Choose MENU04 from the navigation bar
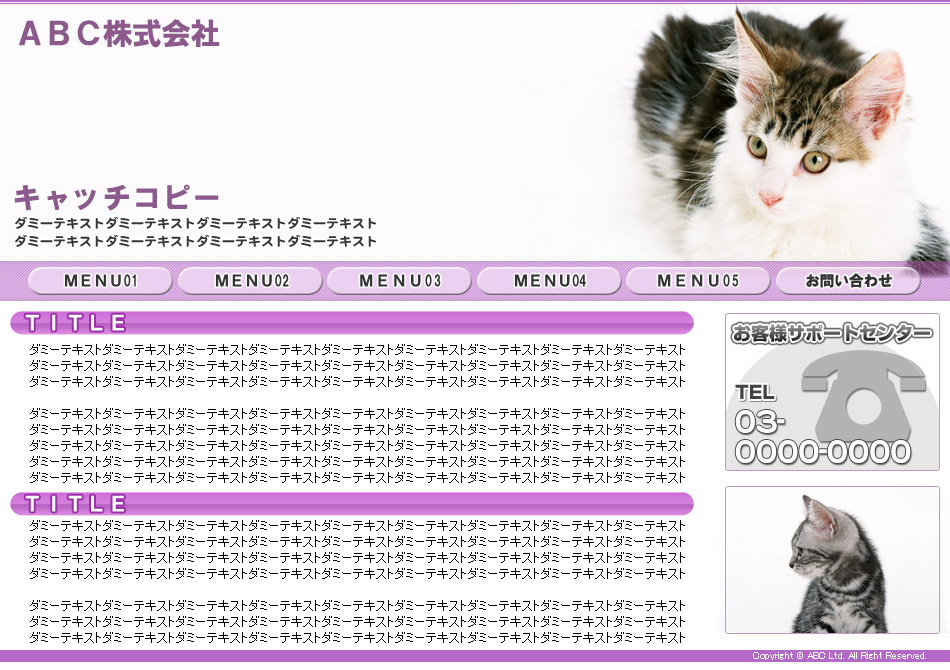 coord(549,281)
